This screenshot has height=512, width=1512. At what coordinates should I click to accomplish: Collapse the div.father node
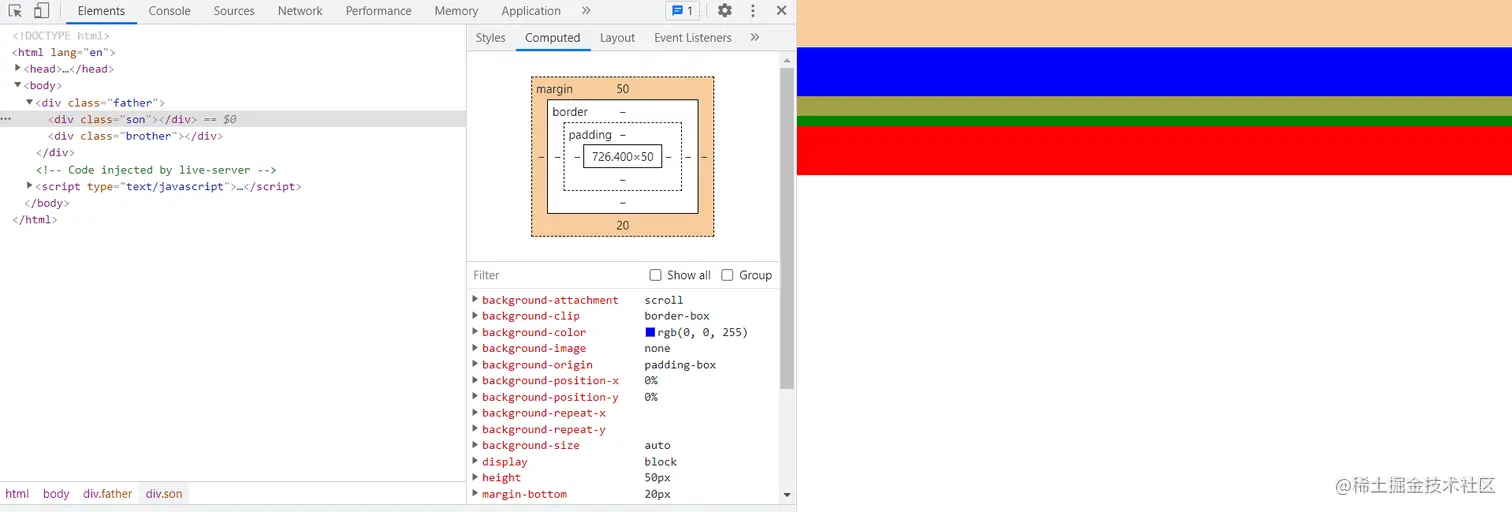pos(30,102)
